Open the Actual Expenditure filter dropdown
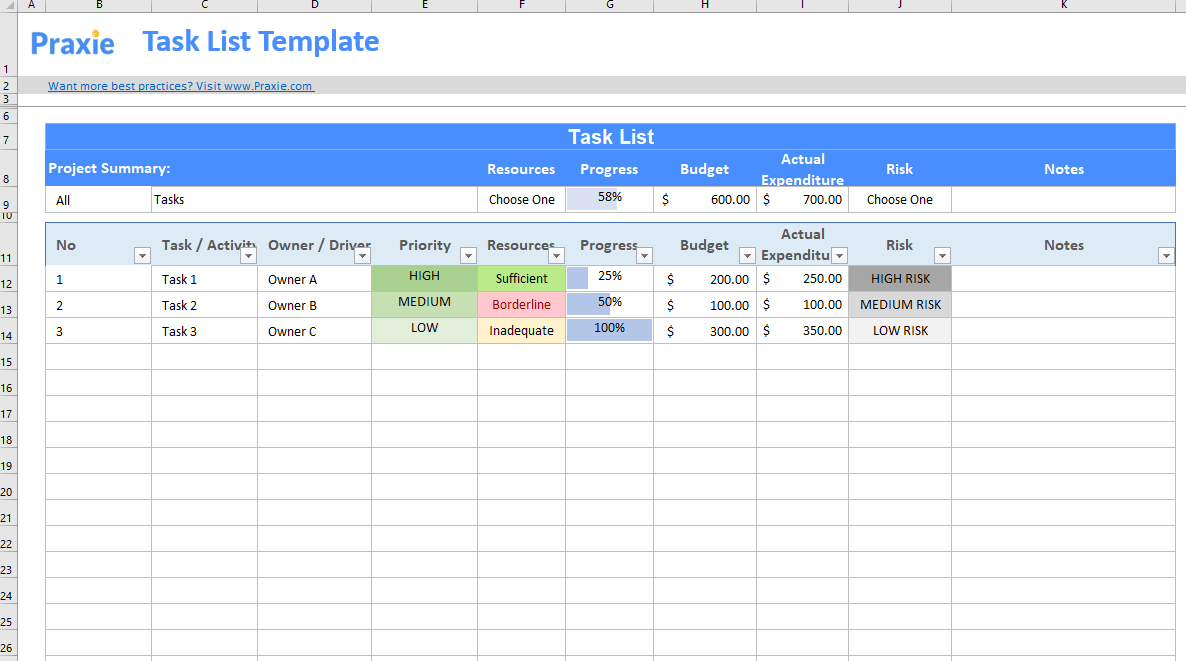 point(840,256)
